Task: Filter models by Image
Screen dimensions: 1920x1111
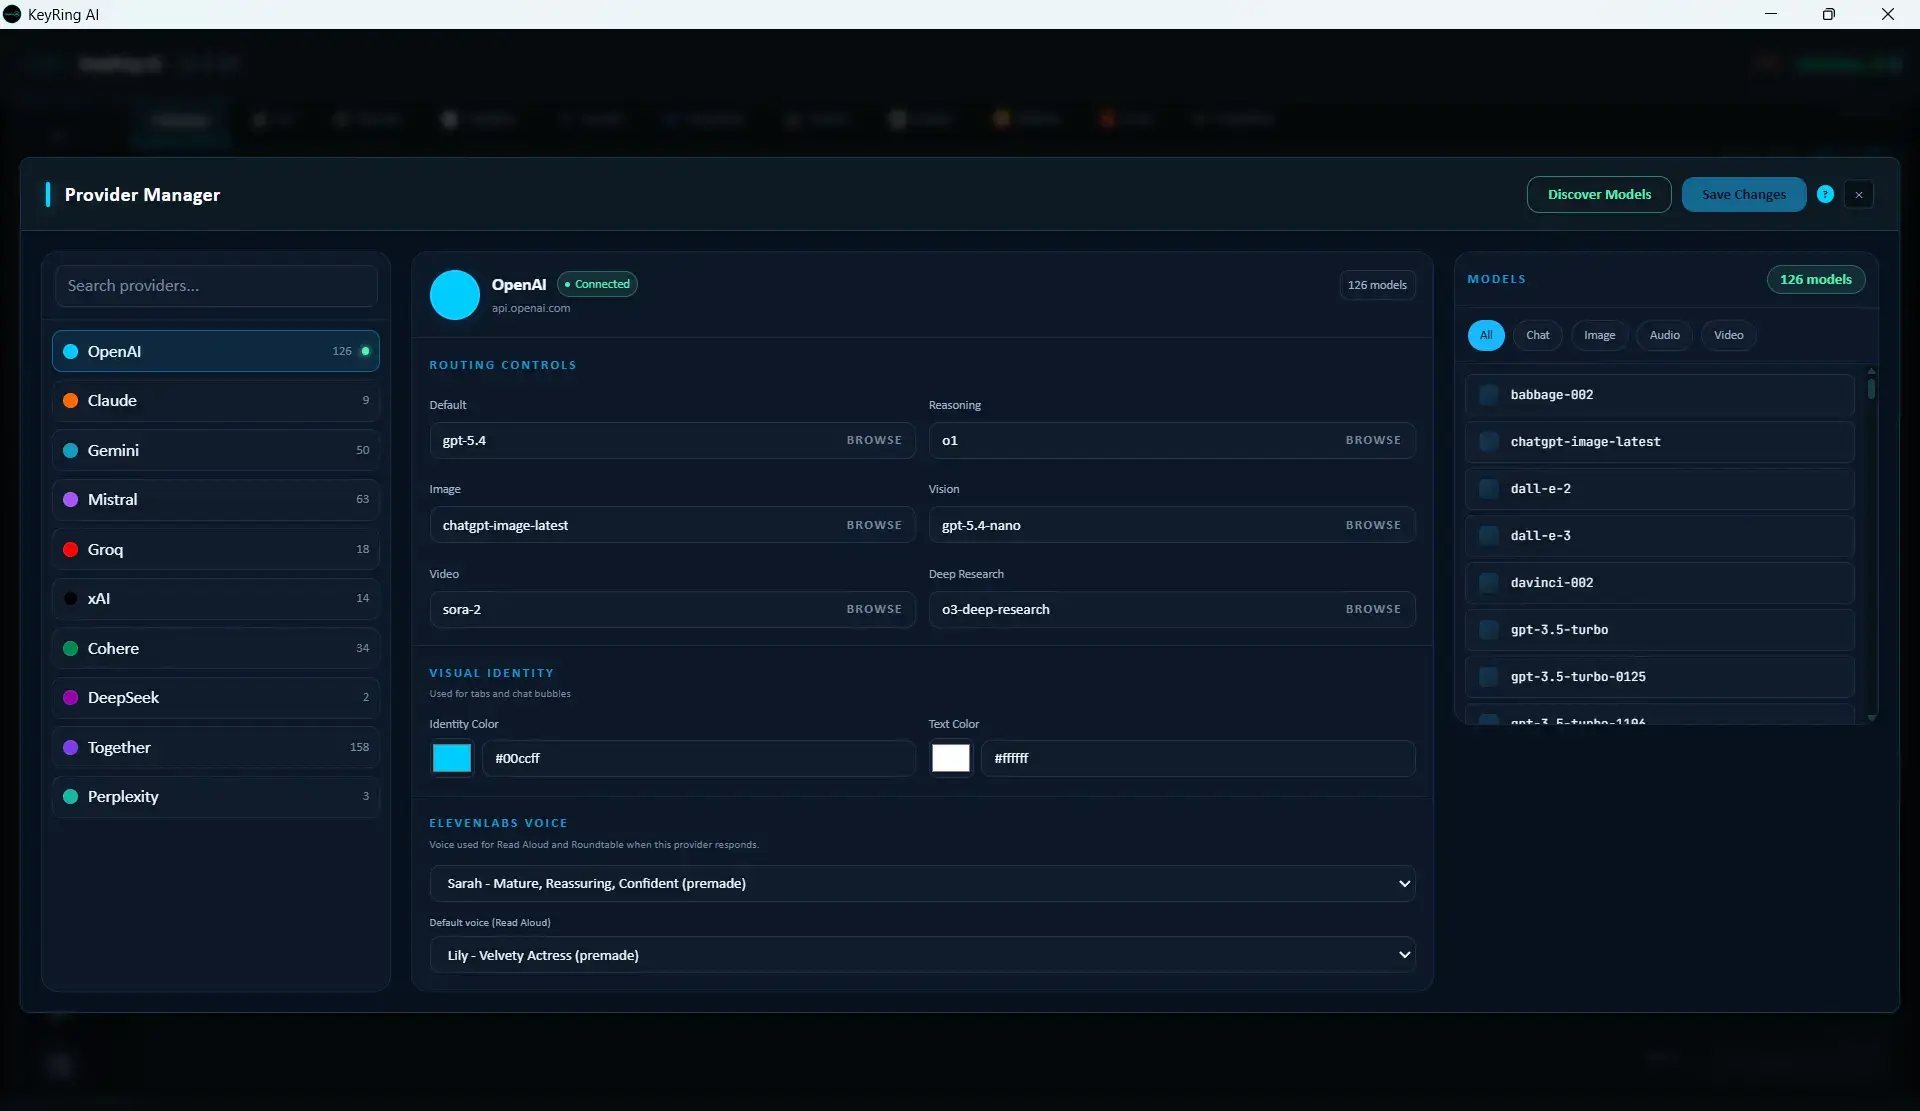Action: (1600, 335)
